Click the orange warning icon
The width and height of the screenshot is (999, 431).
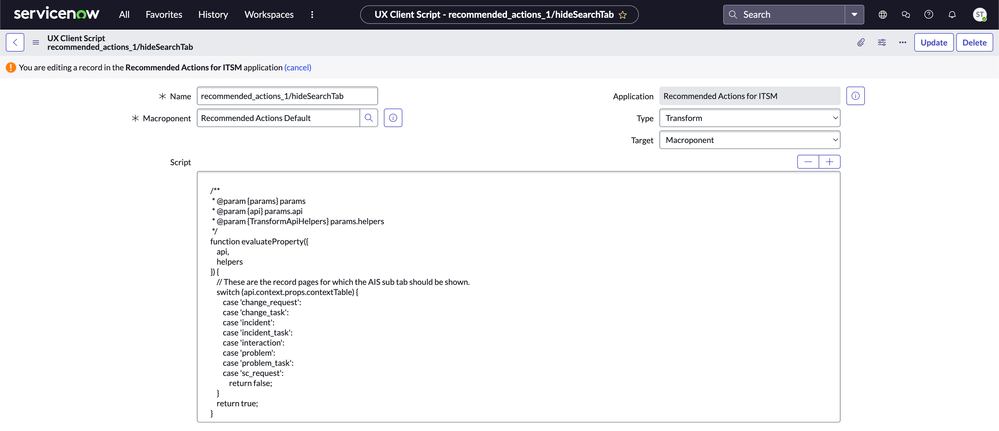[11, 67]
